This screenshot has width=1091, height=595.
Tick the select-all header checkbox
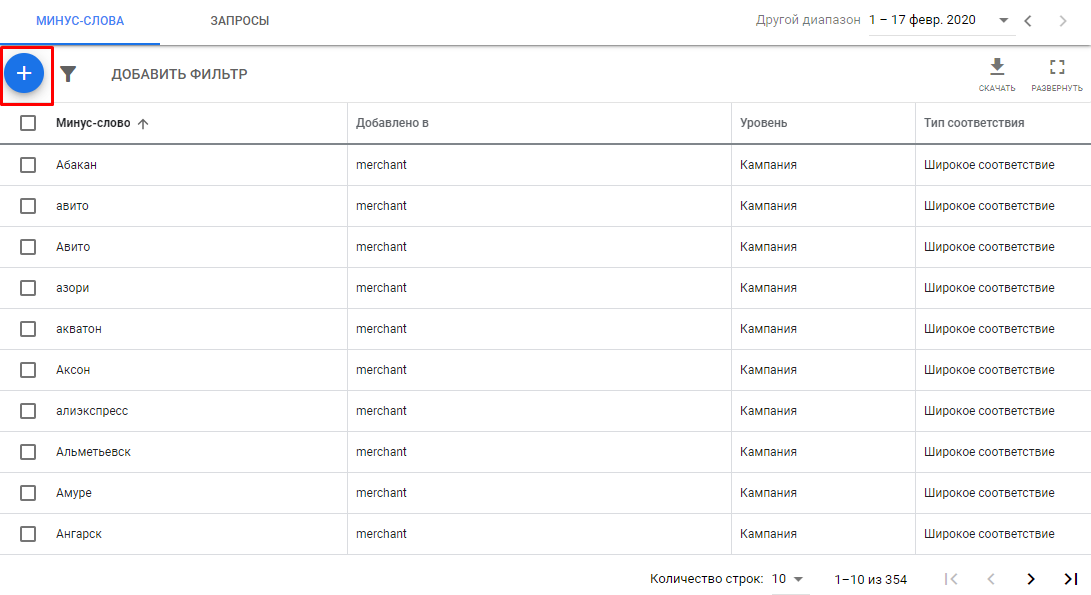tap(28, 123)
